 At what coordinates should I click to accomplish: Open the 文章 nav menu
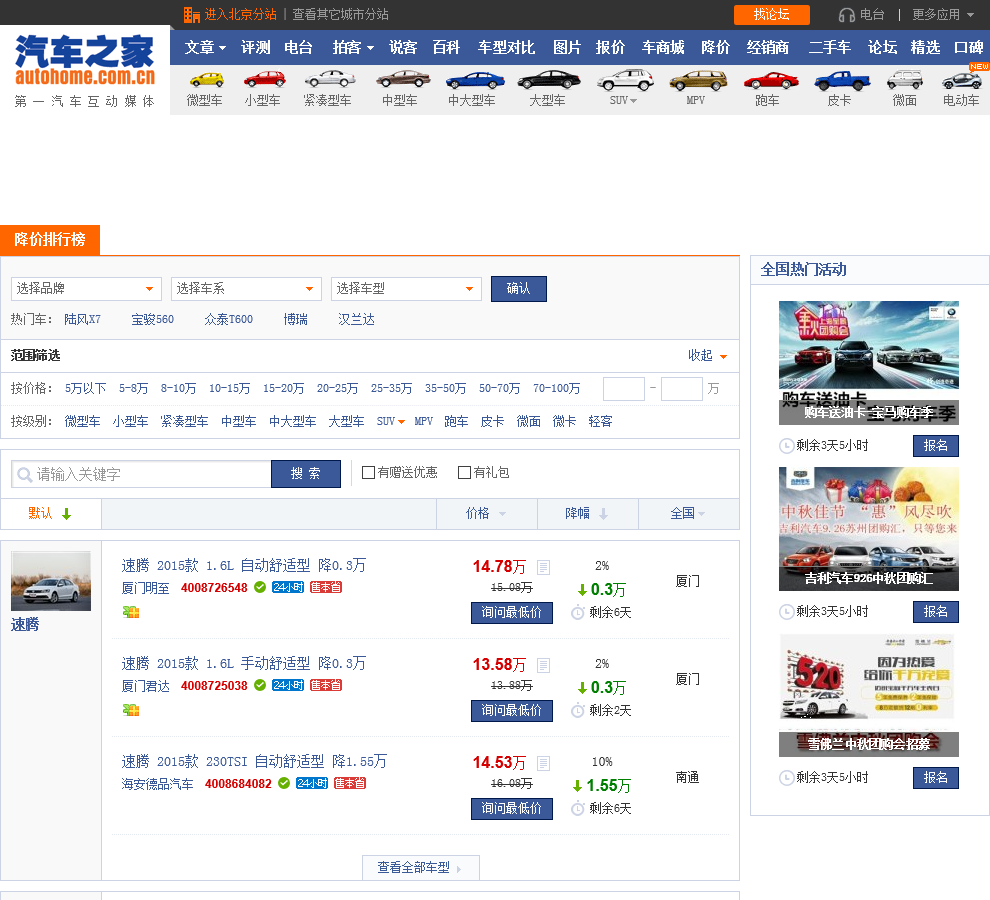tap(205, 47)
